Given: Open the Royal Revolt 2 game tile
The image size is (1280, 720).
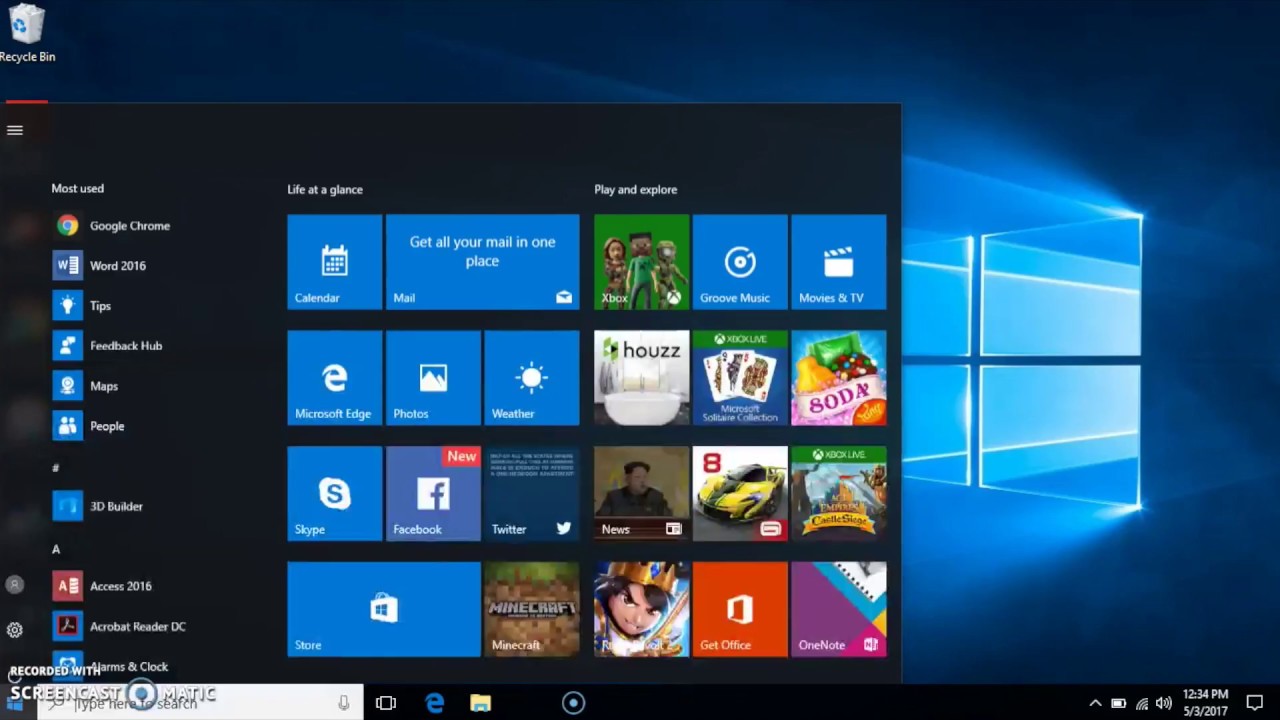Looking at the screenshot, I should 641,609.
